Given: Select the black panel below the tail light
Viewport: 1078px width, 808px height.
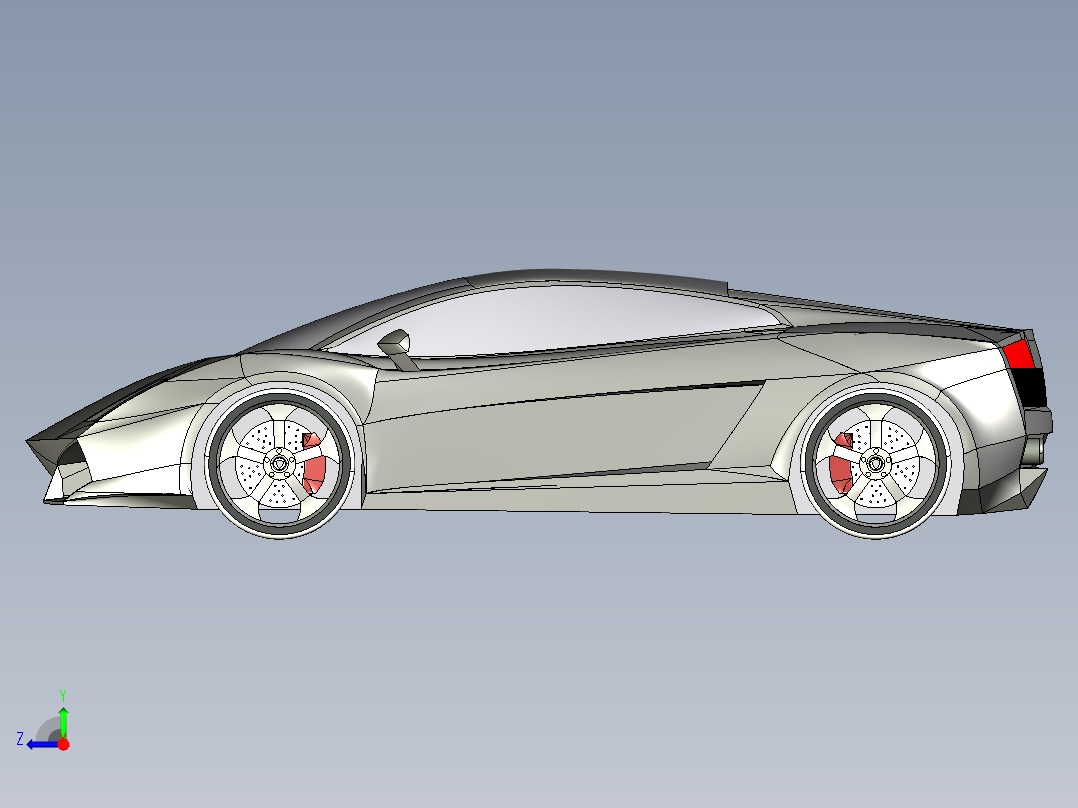Looking at the screenshot, I should pos(1030,388).
